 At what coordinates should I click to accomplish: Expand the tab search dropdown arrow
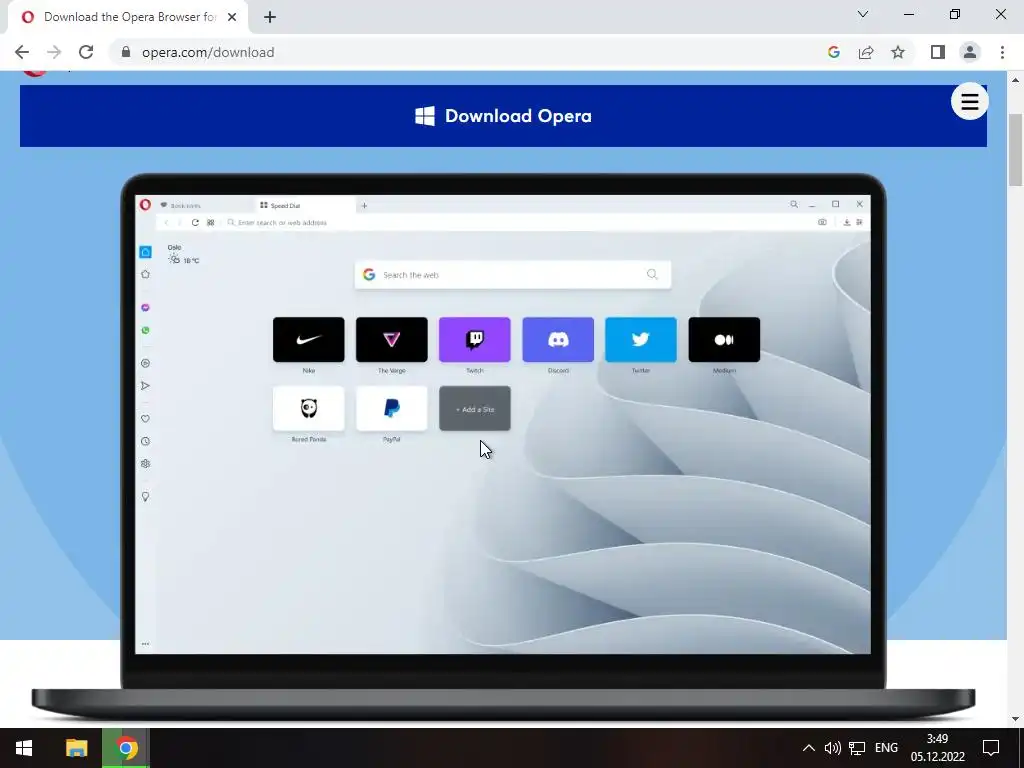coord(863,14)
